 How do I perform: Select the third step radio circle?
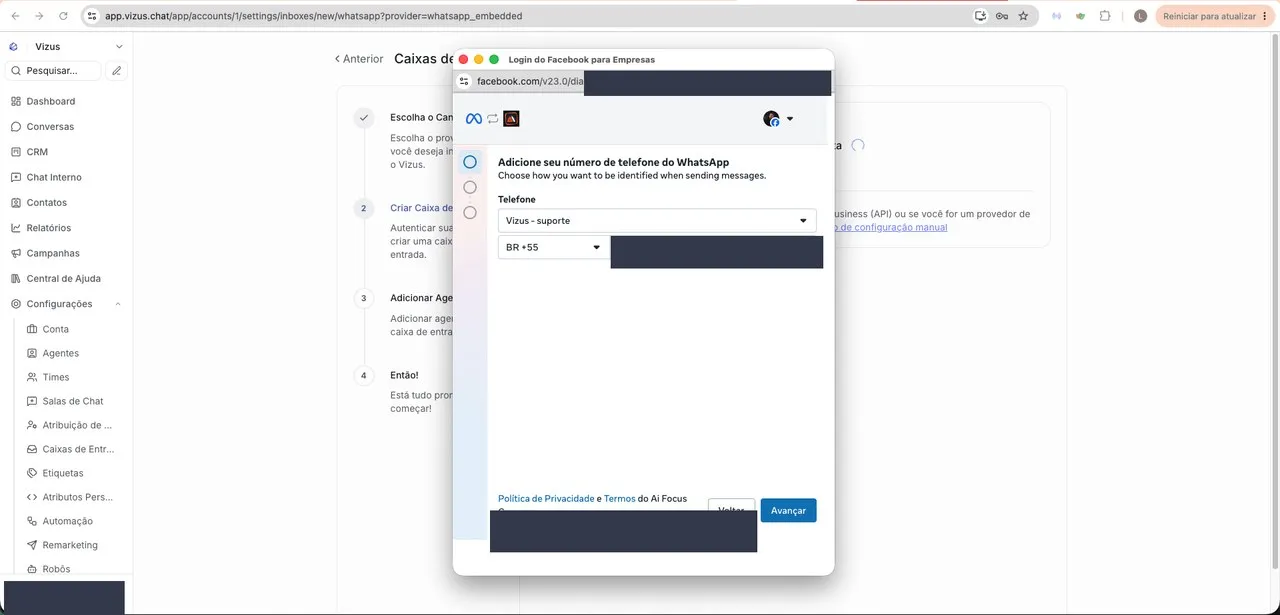point(470,212)
